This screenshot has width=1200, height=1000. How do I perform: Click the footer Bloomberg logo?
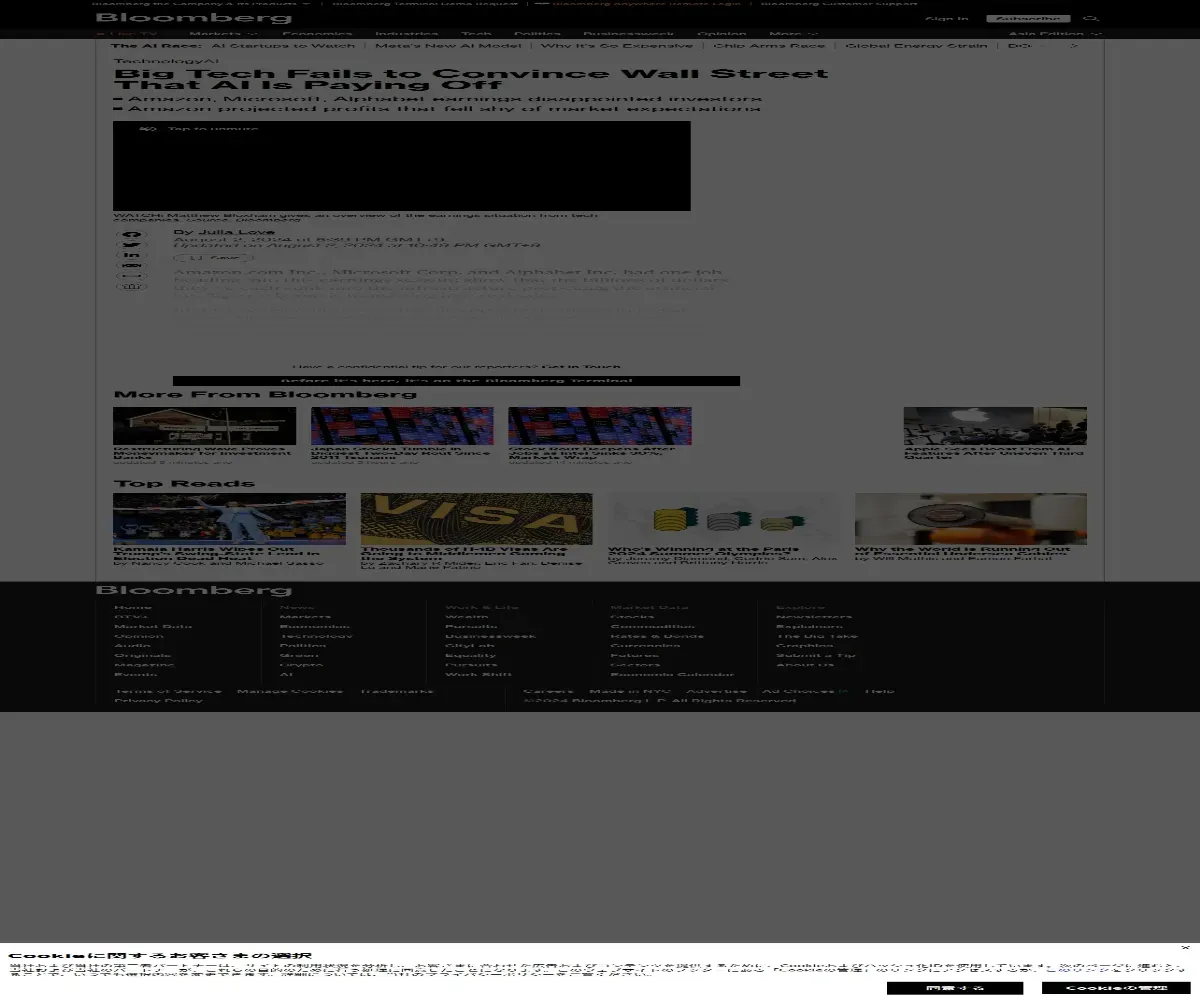point(194,591)
